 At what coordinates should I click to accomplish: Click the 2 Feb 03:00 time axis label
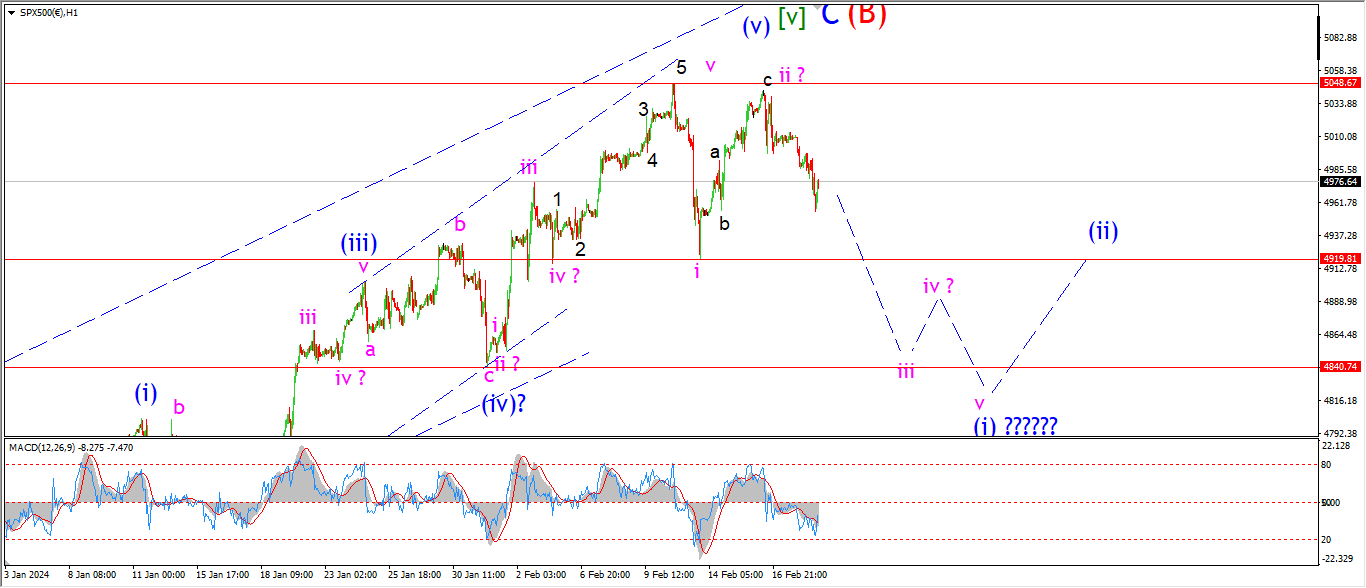(541, 575)
